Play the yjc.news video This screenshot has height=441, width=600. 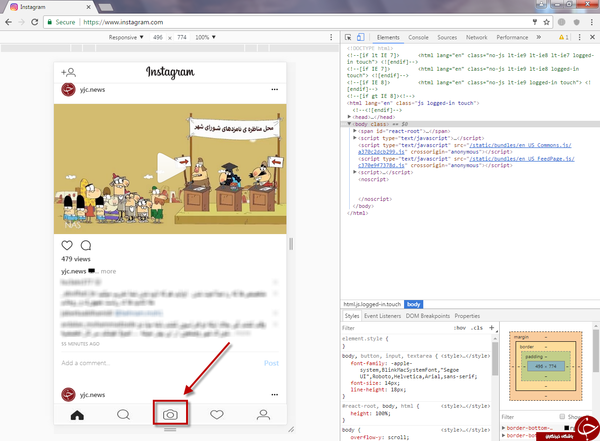pos(170,168)
